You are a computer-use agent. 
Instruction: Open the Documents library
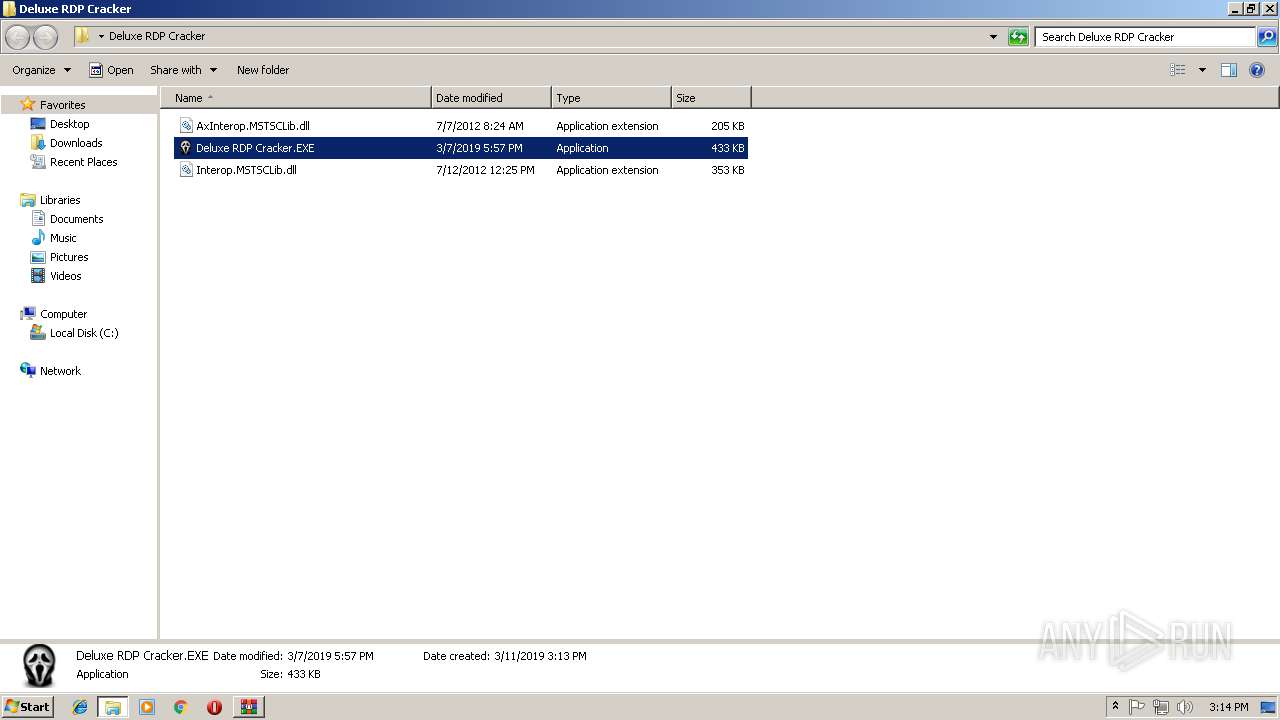(76, 219)
